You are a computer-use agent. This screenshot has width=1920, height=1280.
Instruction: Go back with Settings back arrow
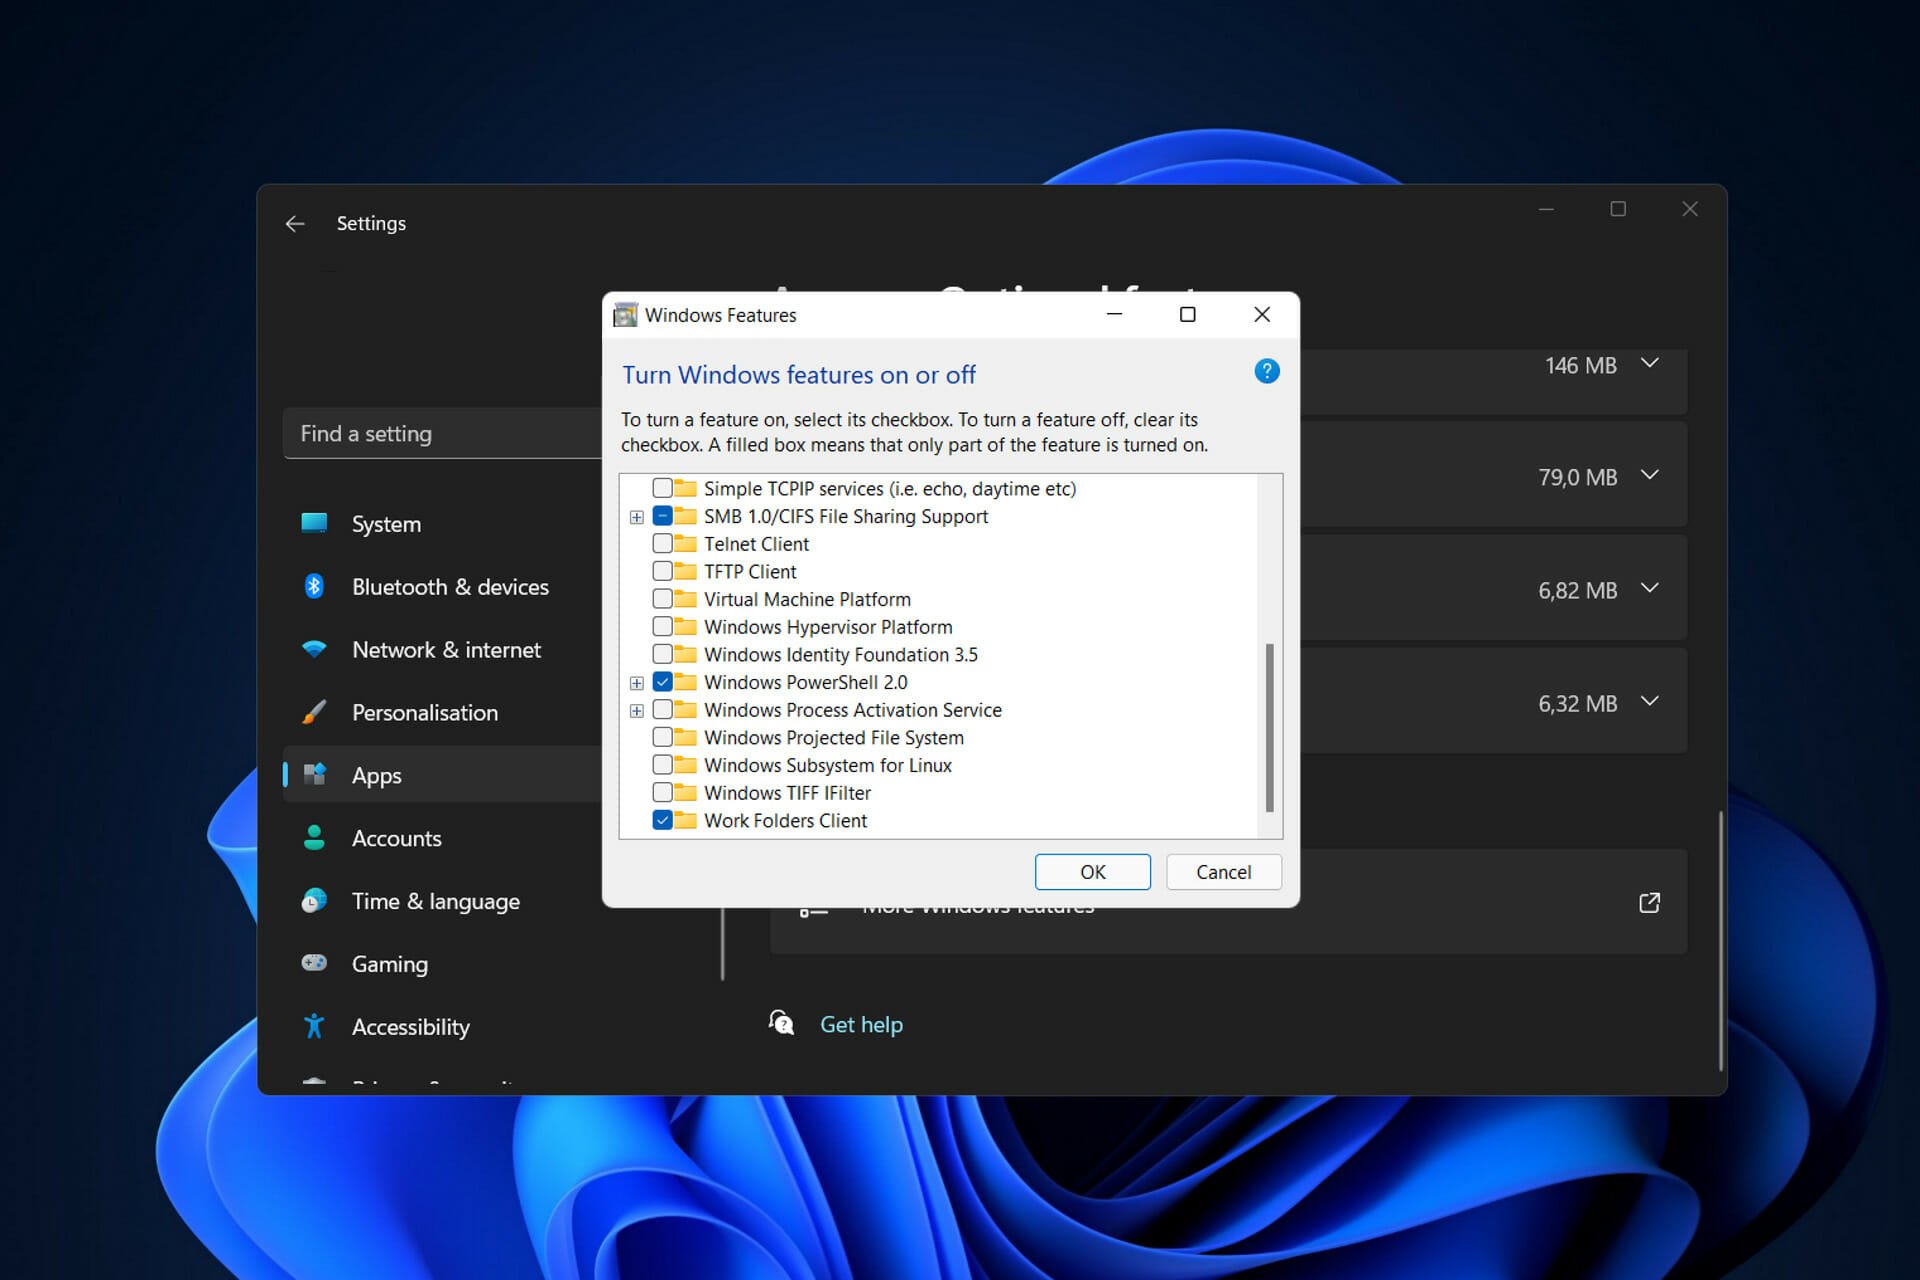(295, 223)
